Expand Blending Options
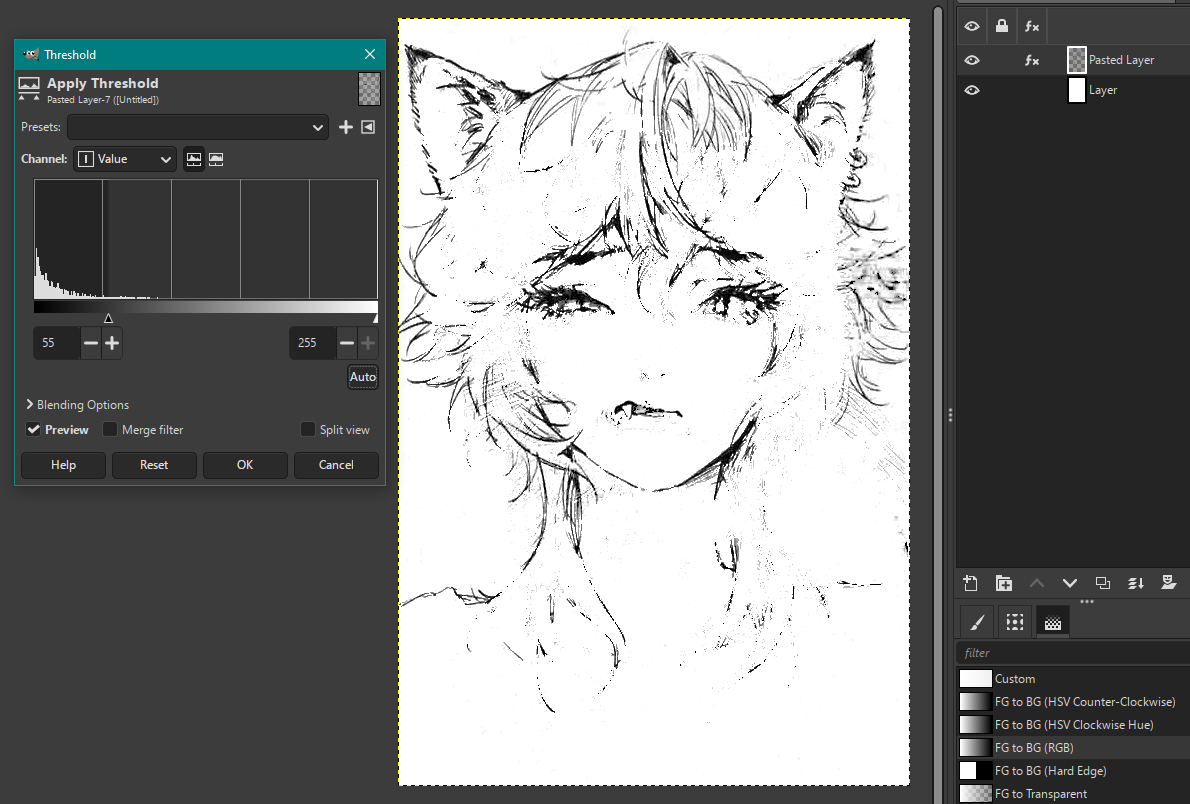The image size is (1190, 804). (77, 405)
